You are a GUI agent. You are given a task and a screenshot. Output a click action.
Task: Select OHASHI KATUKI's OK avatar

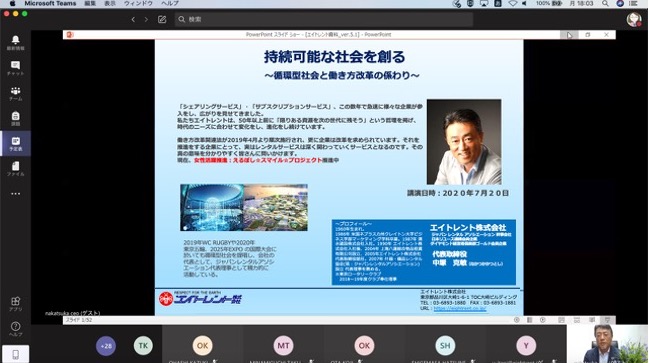click(202, 346)
